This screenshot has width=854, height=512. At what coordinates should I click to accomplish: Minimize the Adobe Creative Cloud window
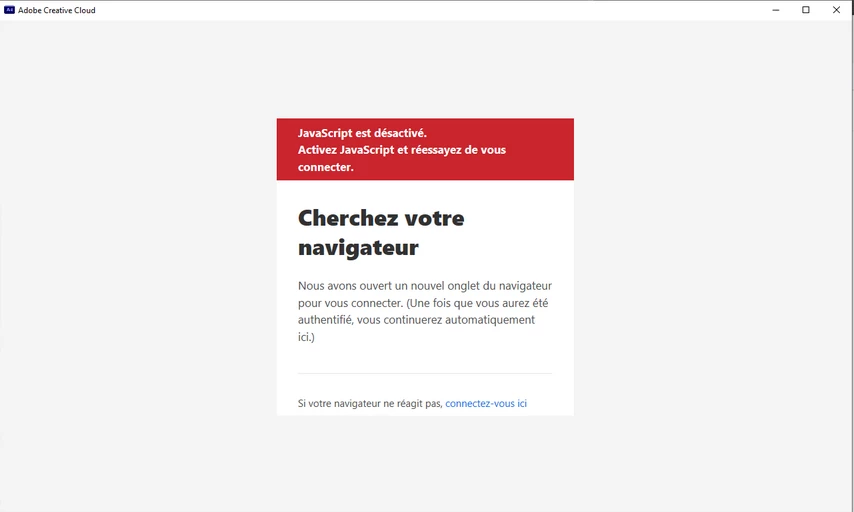tap(776, 10)
